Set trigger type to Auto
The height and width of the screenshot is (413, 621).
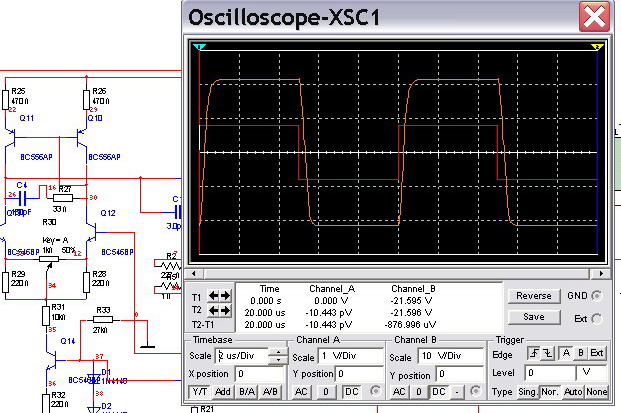click(575, 391)
